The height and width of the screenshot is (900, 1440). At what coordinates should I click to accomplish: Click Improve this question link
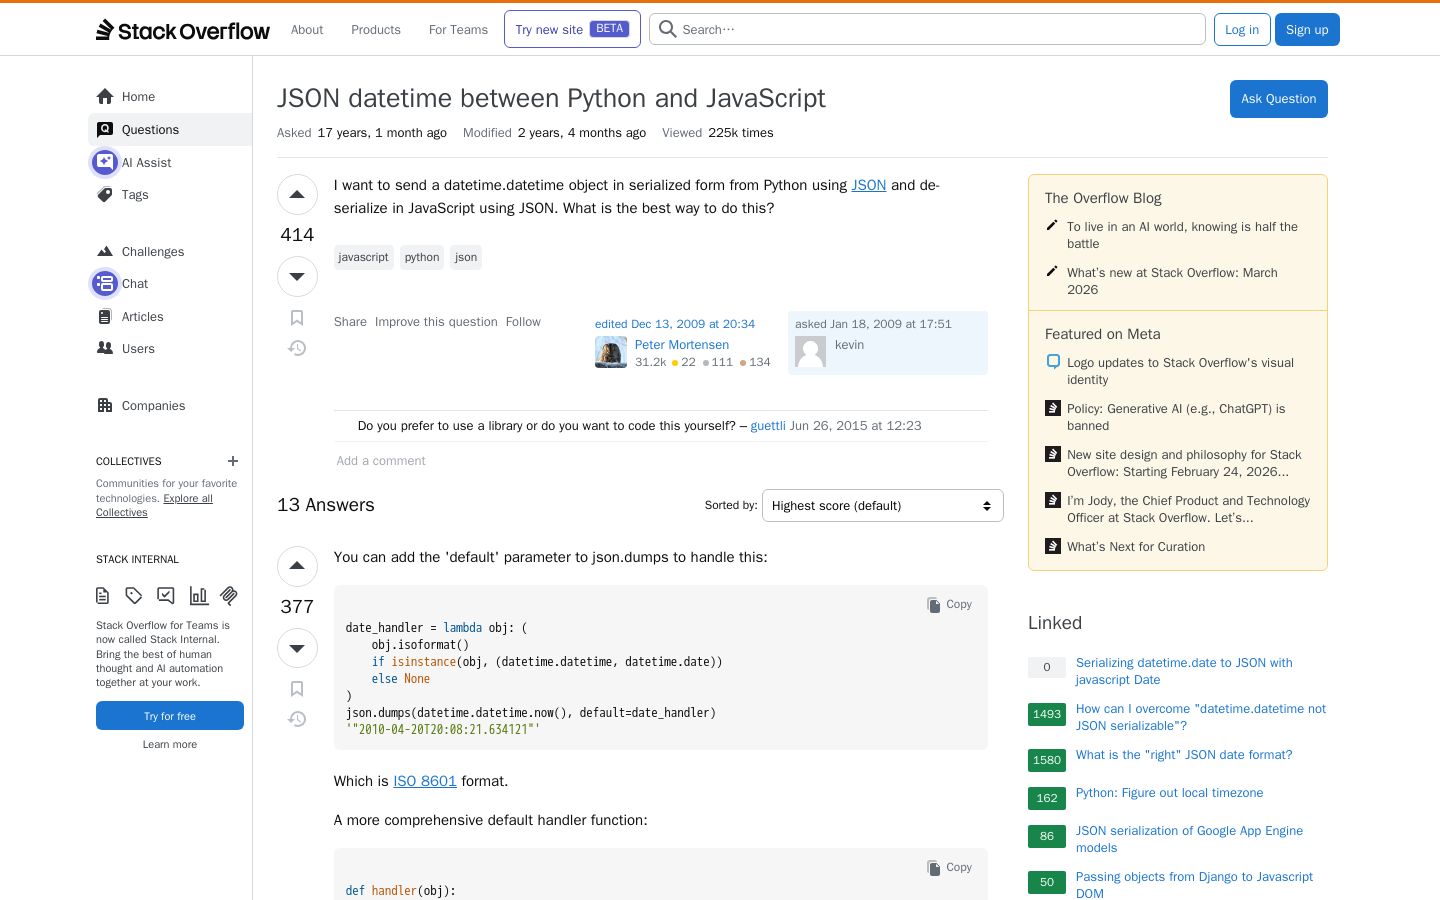(x=436, y=322)
